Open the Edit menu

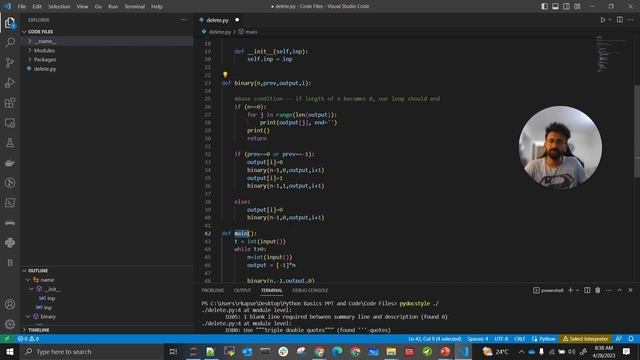(x=37, y=6)
